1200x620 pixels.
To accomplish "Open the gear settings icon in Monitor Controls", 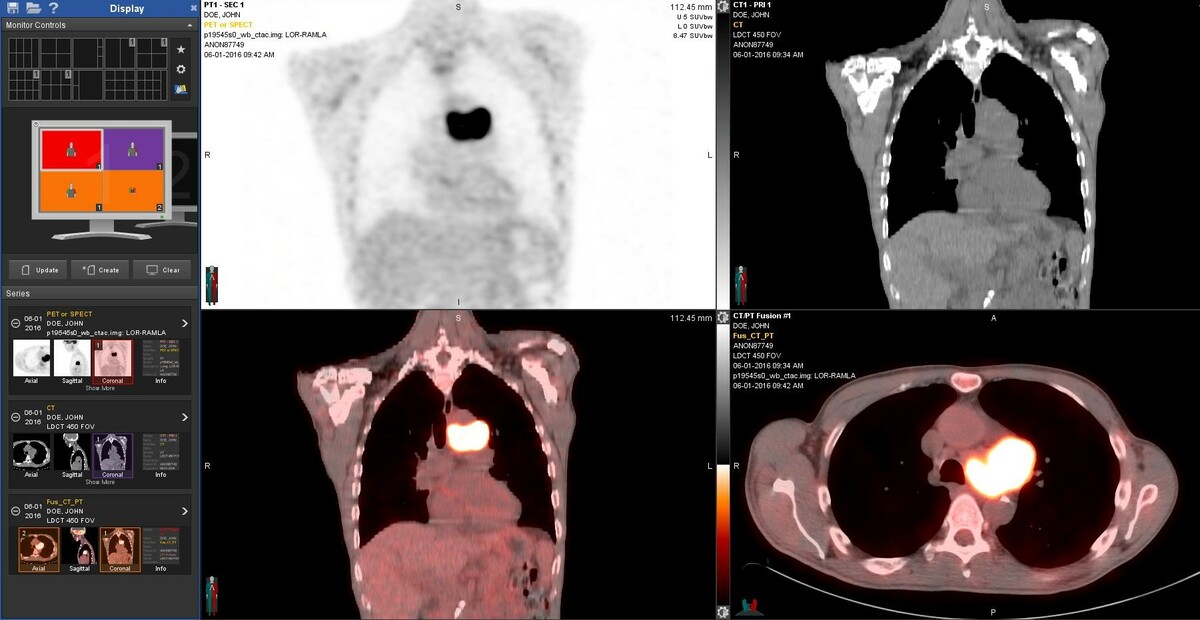I will [181, 68].
